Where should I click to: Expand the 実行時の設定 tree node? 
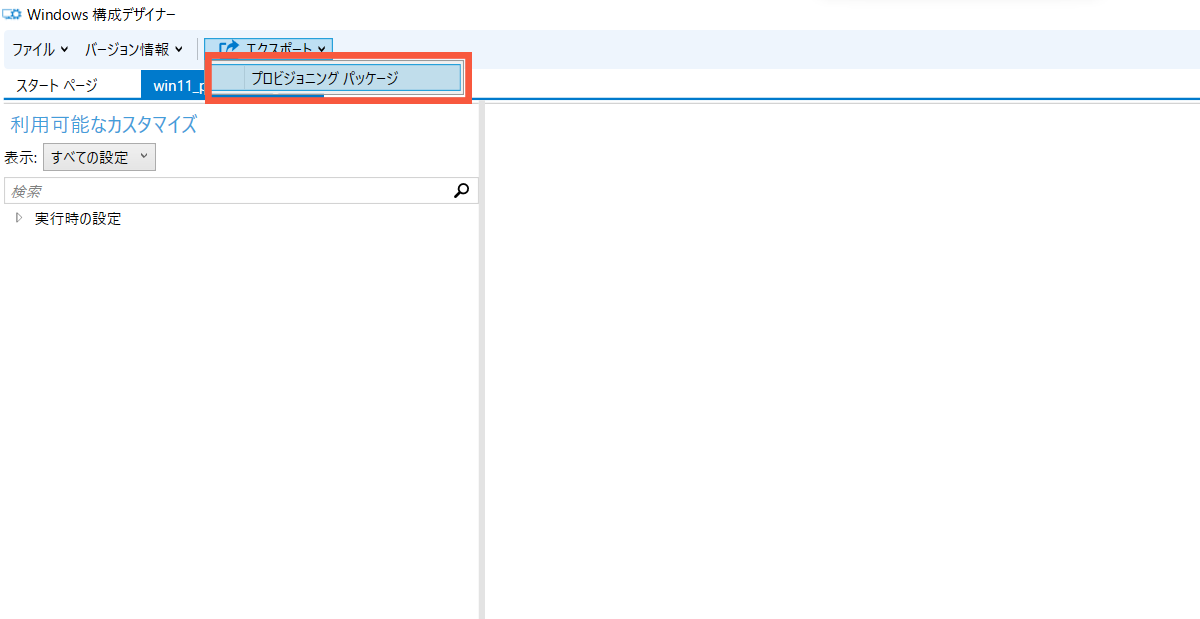(x=17, y=218)
